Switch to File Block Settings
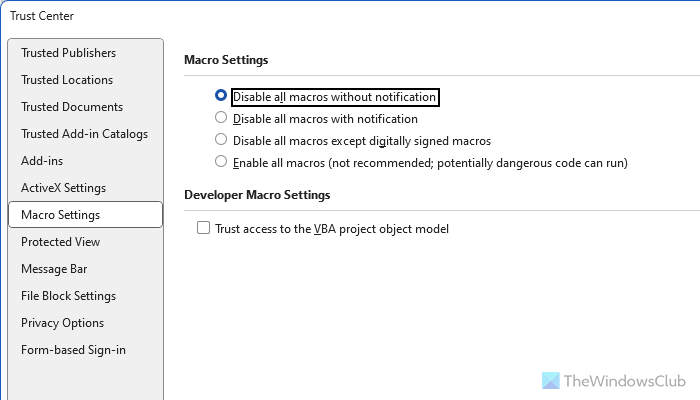700x400 pixels. (68, 296)
